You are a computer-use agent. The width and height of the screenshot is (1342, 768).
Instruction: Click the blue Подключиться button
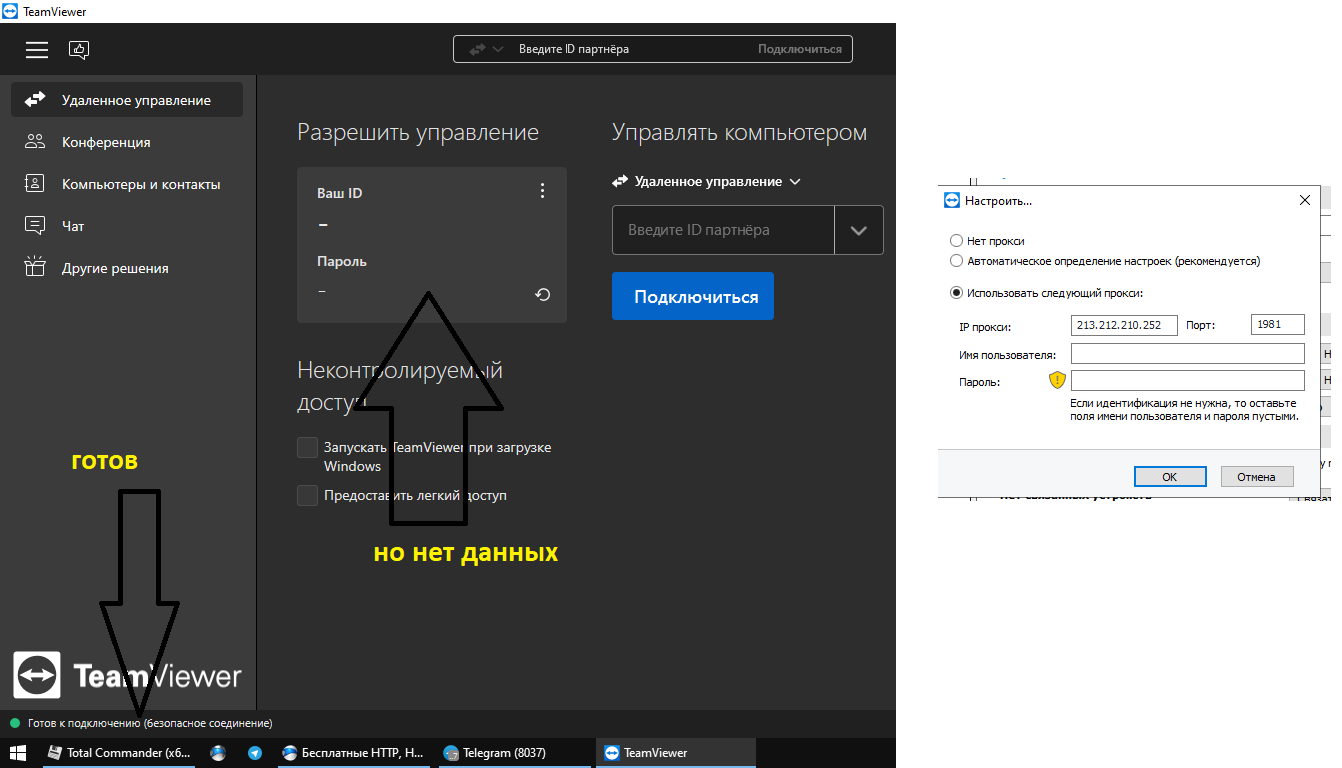pos(693,296)
